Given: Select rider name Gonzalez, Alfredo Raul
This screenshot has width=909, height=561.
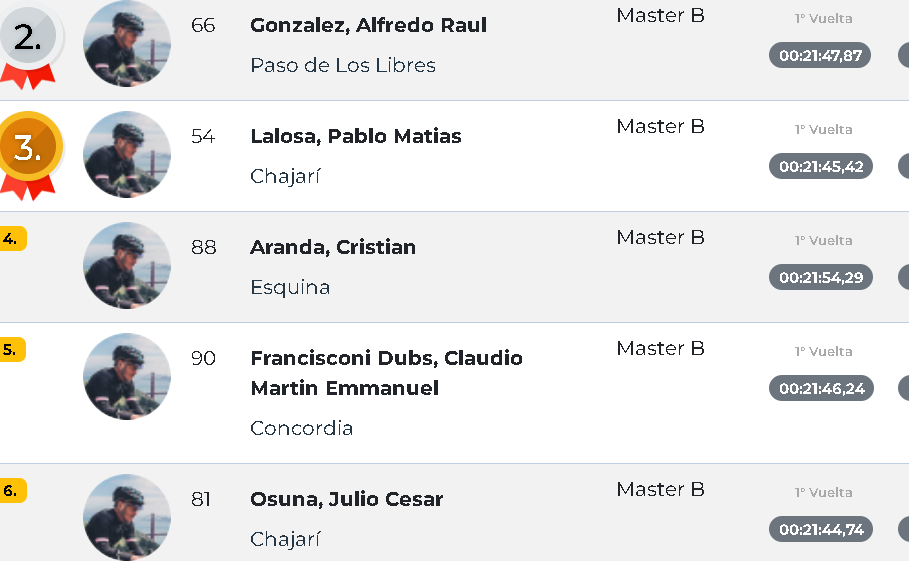Looking at the screenshot, I should click(x=368, y=25).
